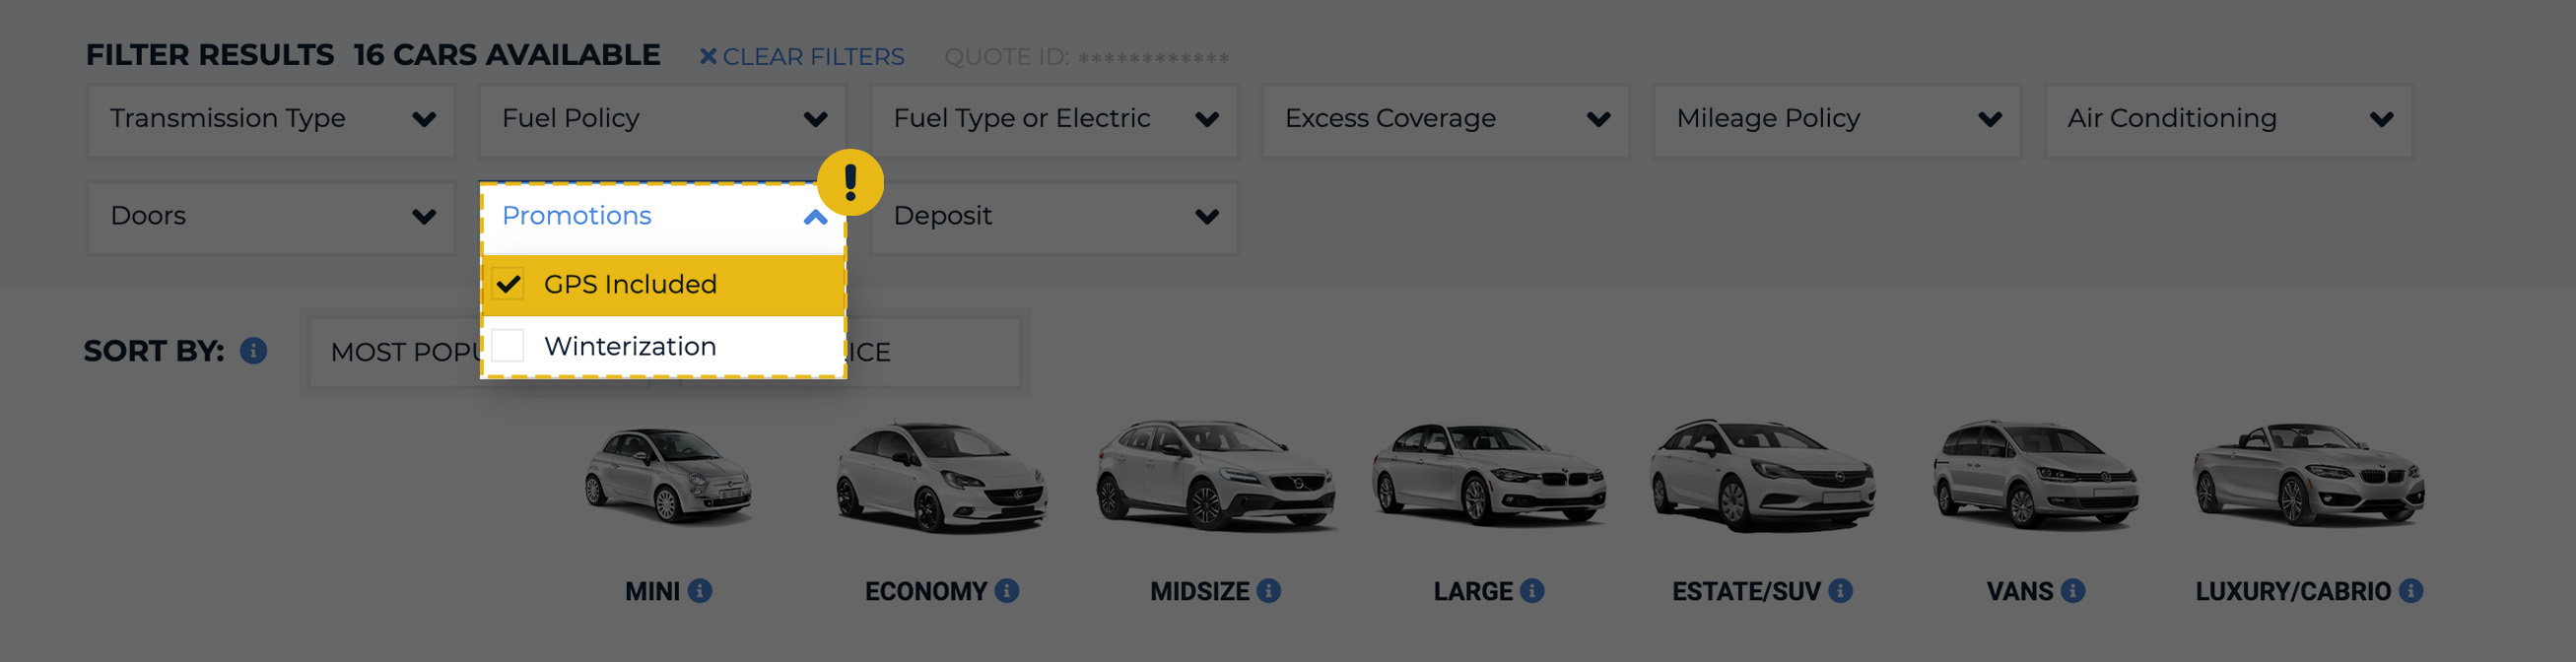Open the Fuel Policy dropdown
The height and width of the screenshot is (662, 2576).
[x=663, y=120]
